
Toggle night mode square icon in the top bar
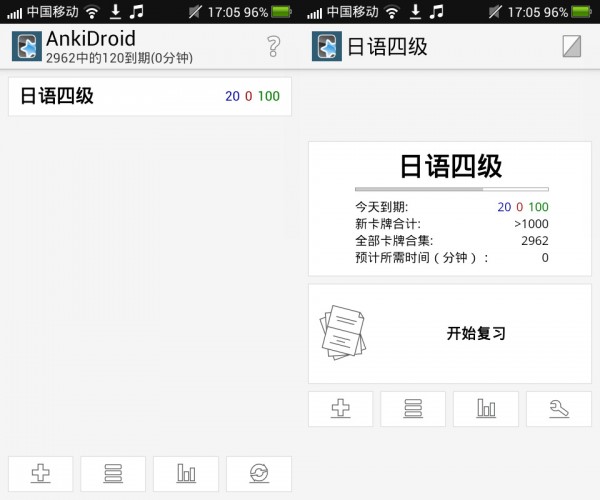coord(572,46)
